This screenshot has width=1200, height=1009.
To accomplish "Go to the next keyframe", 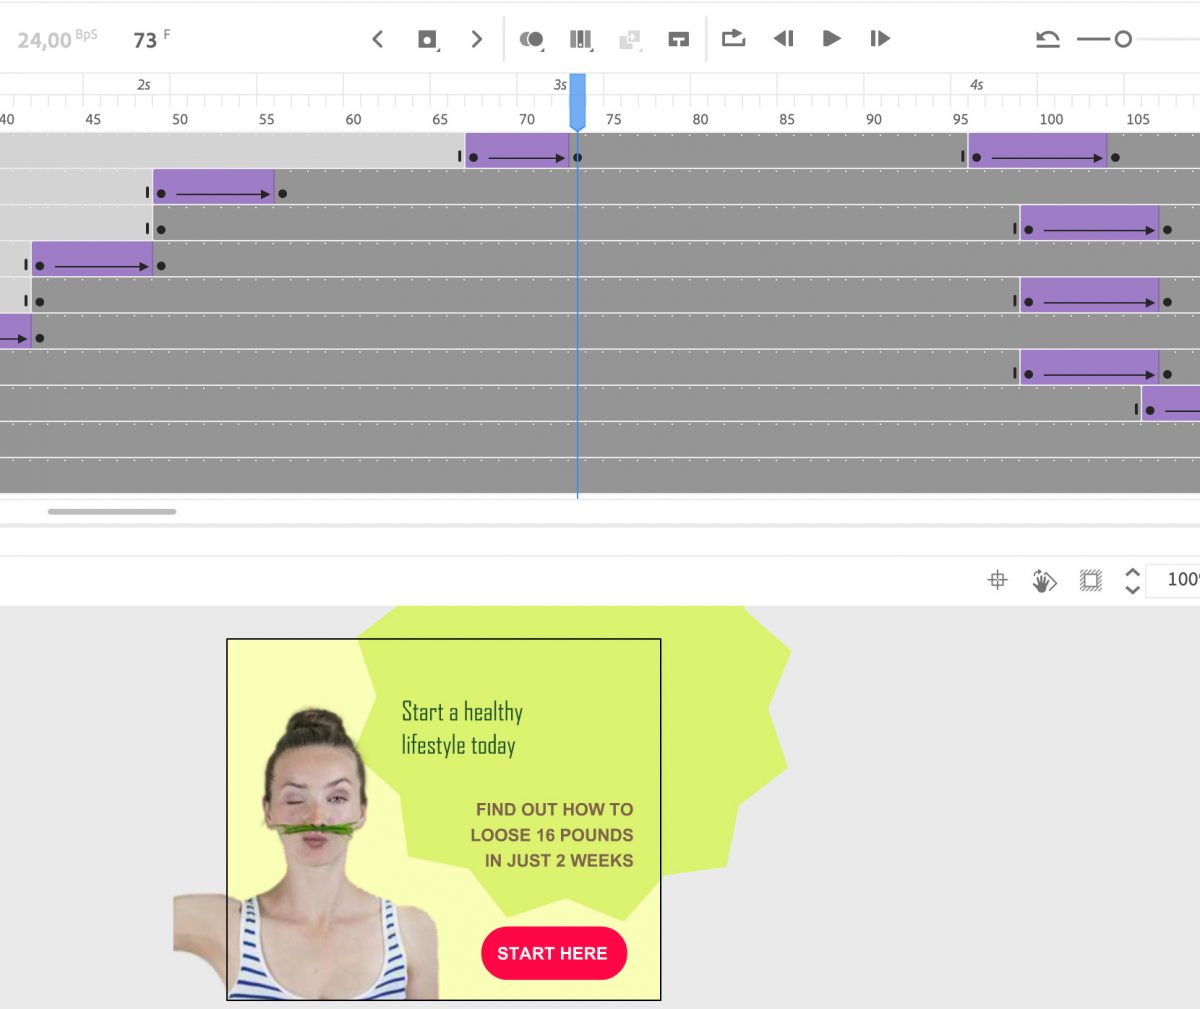I will [x=477, y=39].
